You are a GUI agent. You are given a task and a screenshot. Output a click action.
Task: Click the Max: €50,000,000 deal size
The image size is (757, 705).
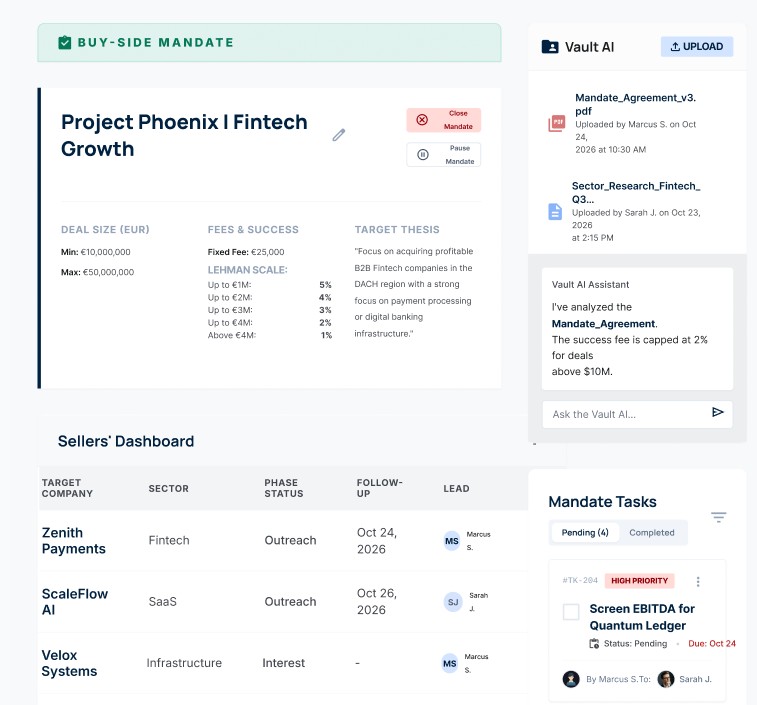pos(98,272)
